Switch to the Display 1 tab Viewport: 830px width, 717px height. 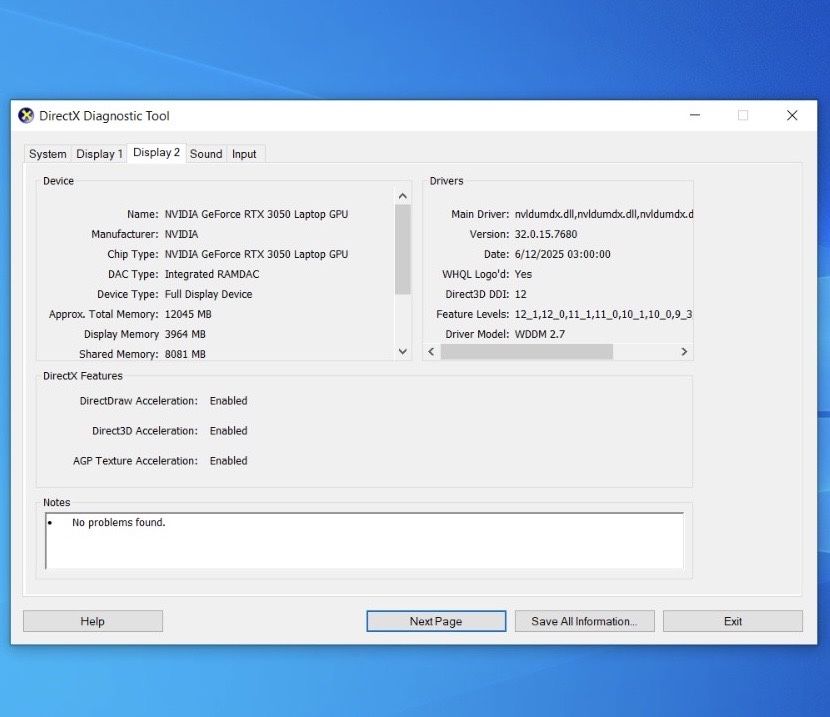99,154
